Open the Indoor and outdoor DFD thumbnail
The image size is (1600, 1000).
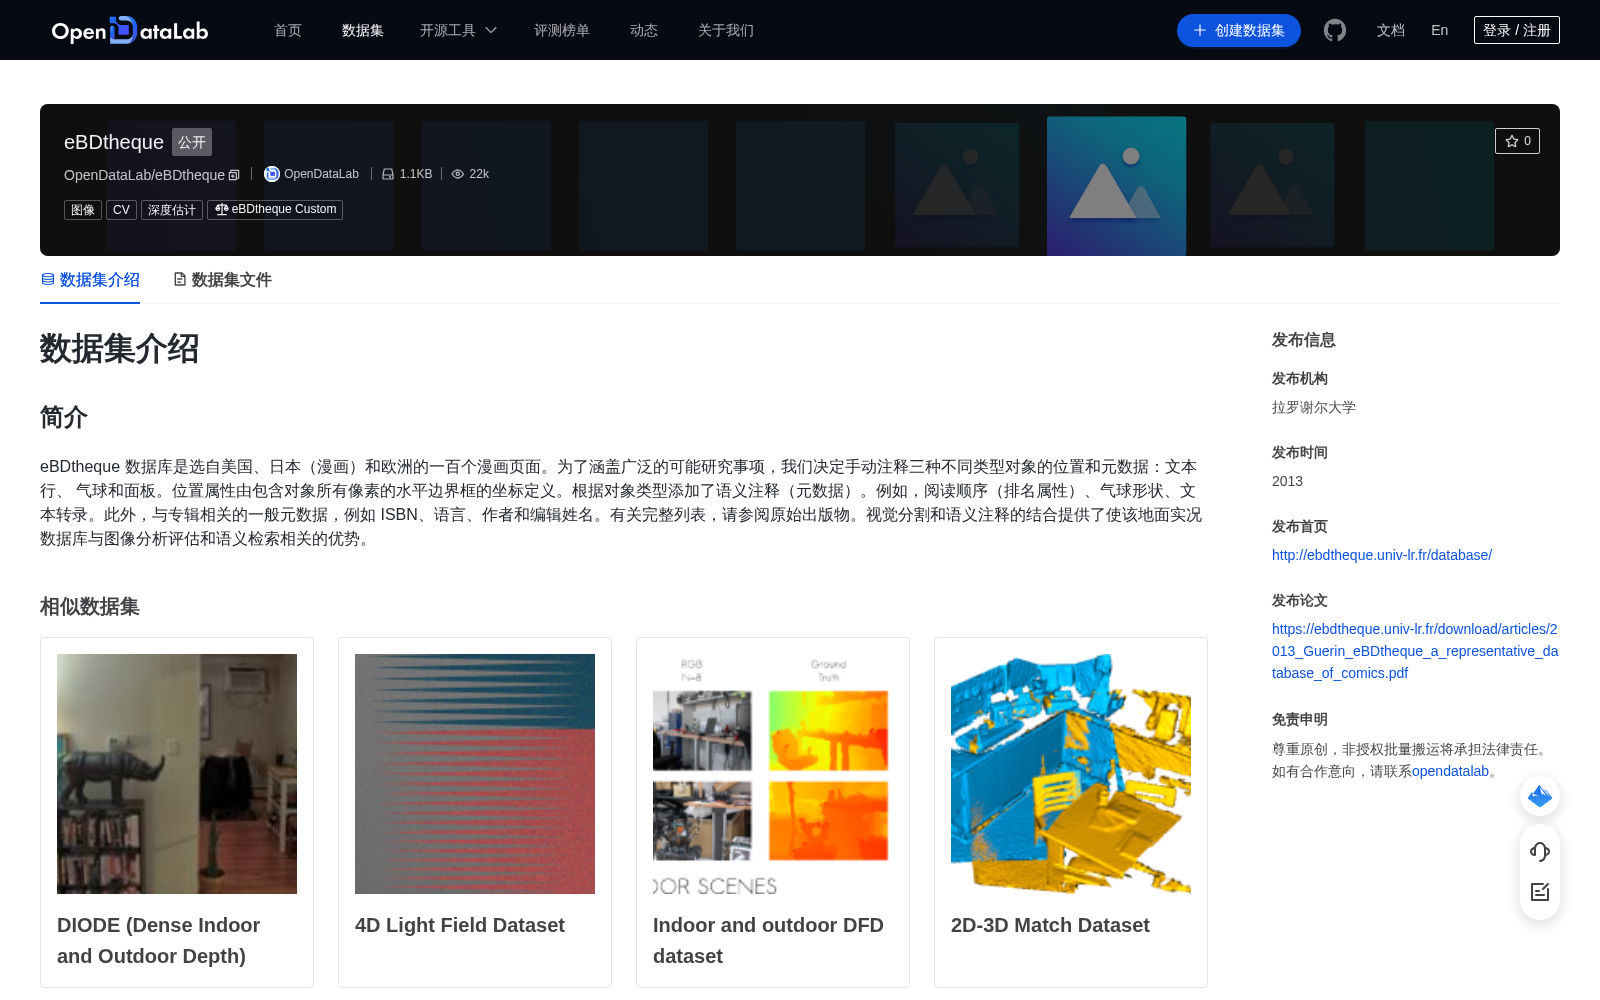773,774
